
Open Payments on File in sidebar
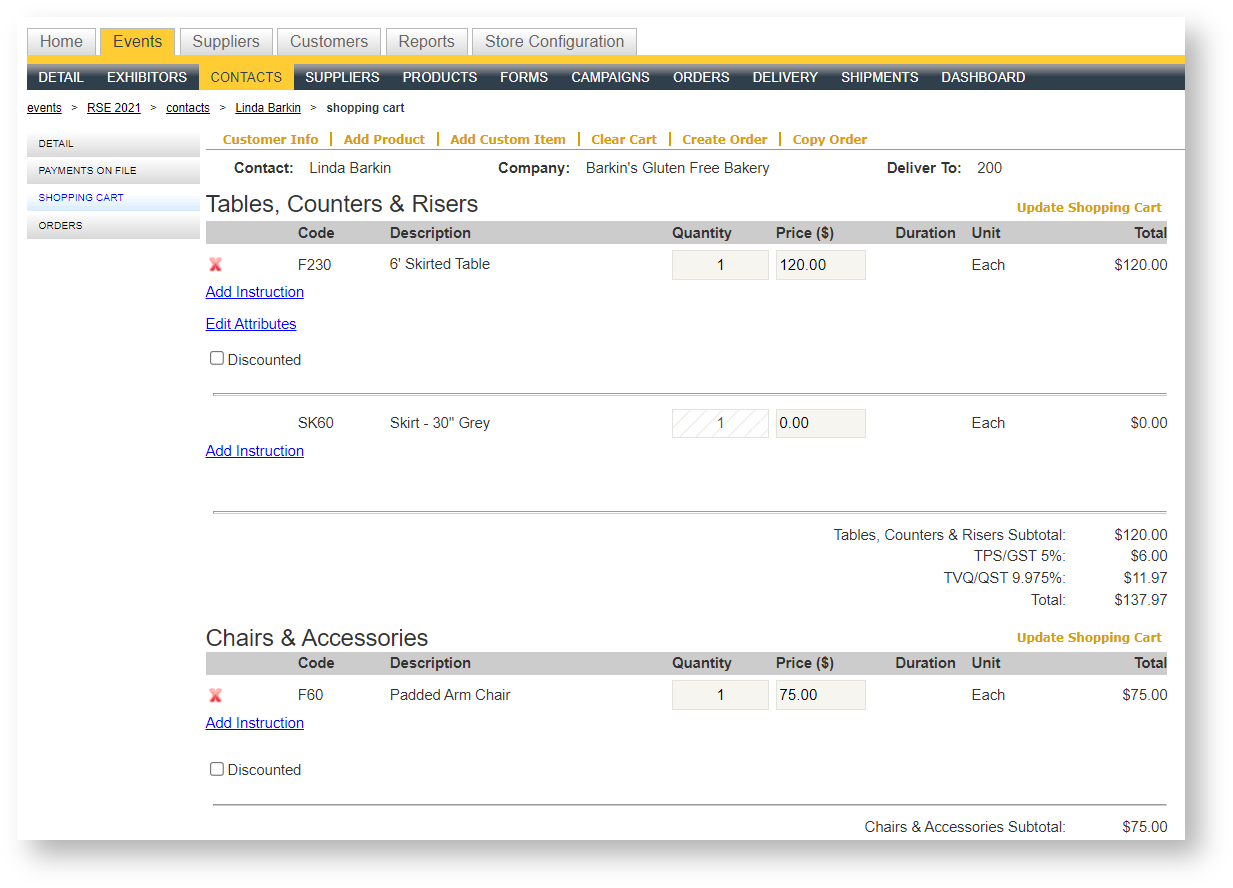pos(88,171)
